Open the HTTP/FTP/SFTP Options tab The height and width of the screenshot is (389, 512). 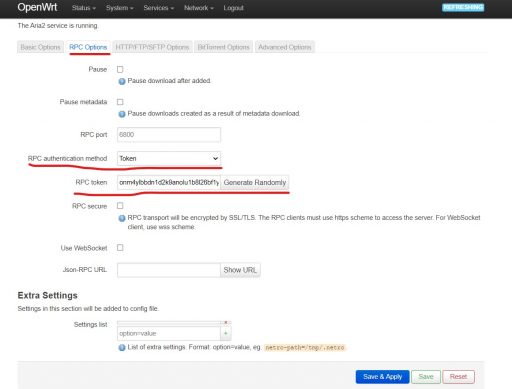pyautogui.click(x=152, y=47)
